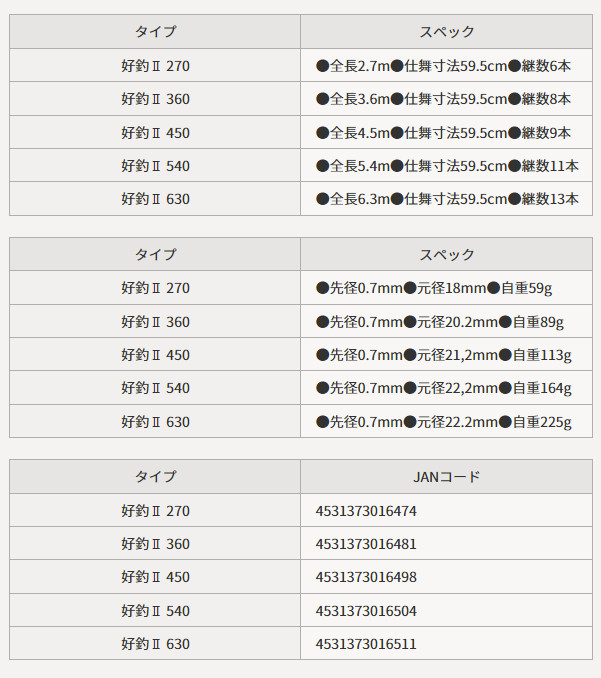Select spec cell 全長2.7m 継数6本
601x678 pixels.
point(447,66)
